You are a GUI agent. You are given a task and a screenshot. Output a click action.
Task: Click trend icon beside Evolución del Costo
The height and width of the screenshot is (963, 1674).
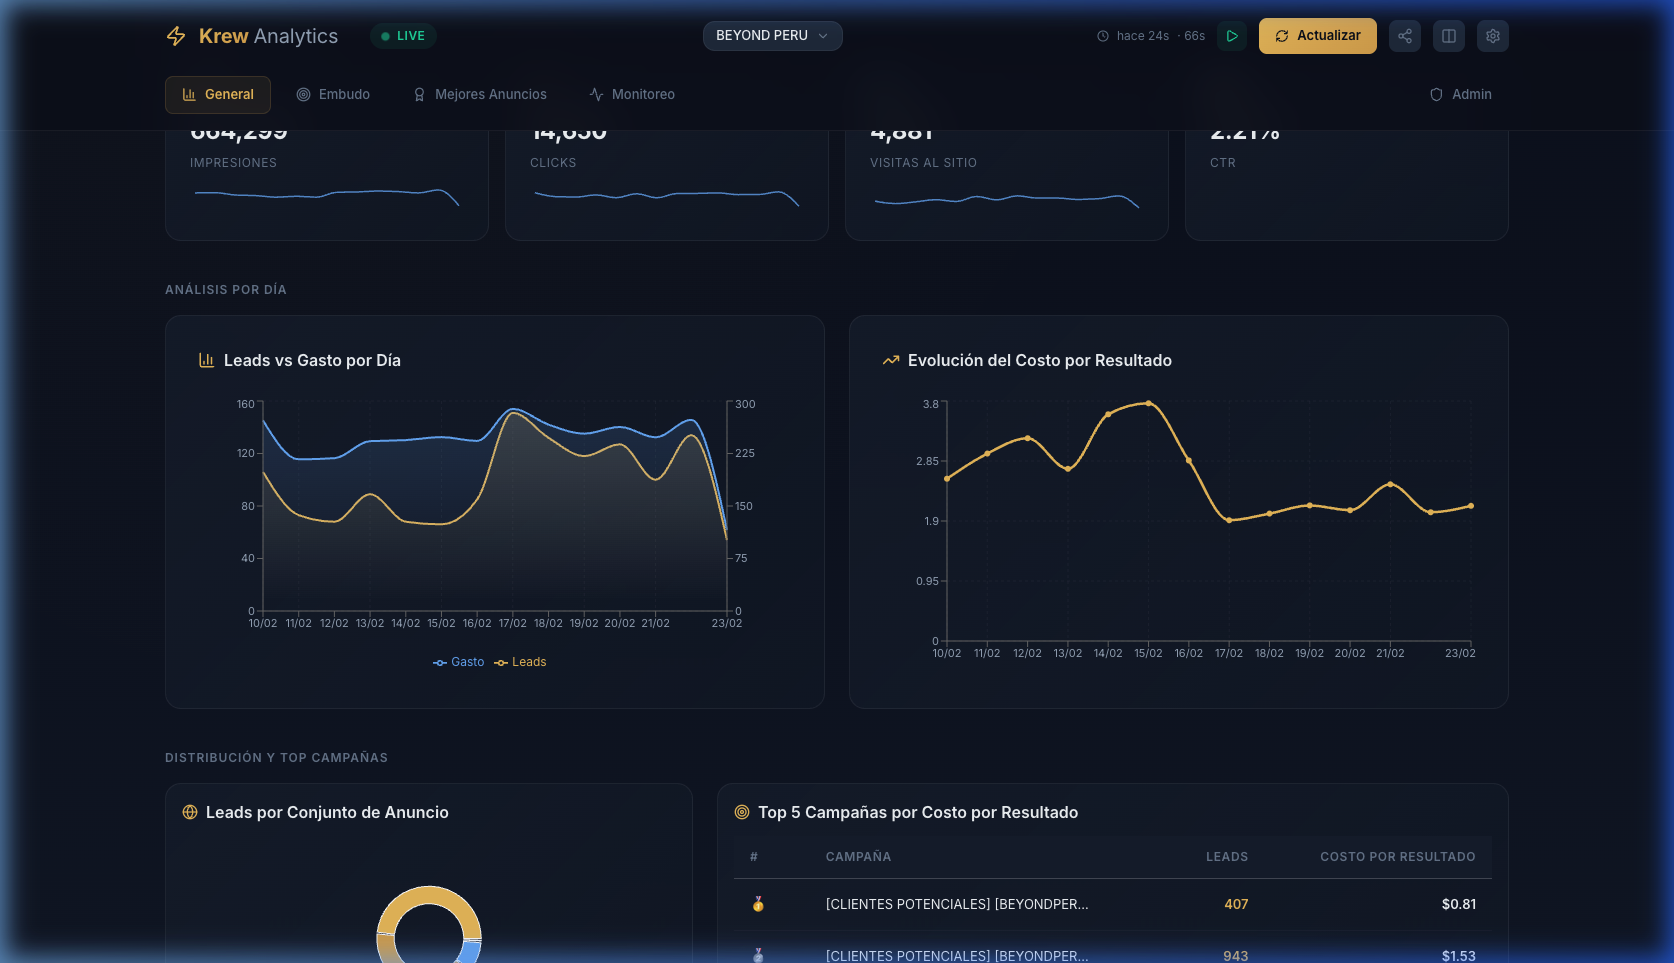(891, 360)
